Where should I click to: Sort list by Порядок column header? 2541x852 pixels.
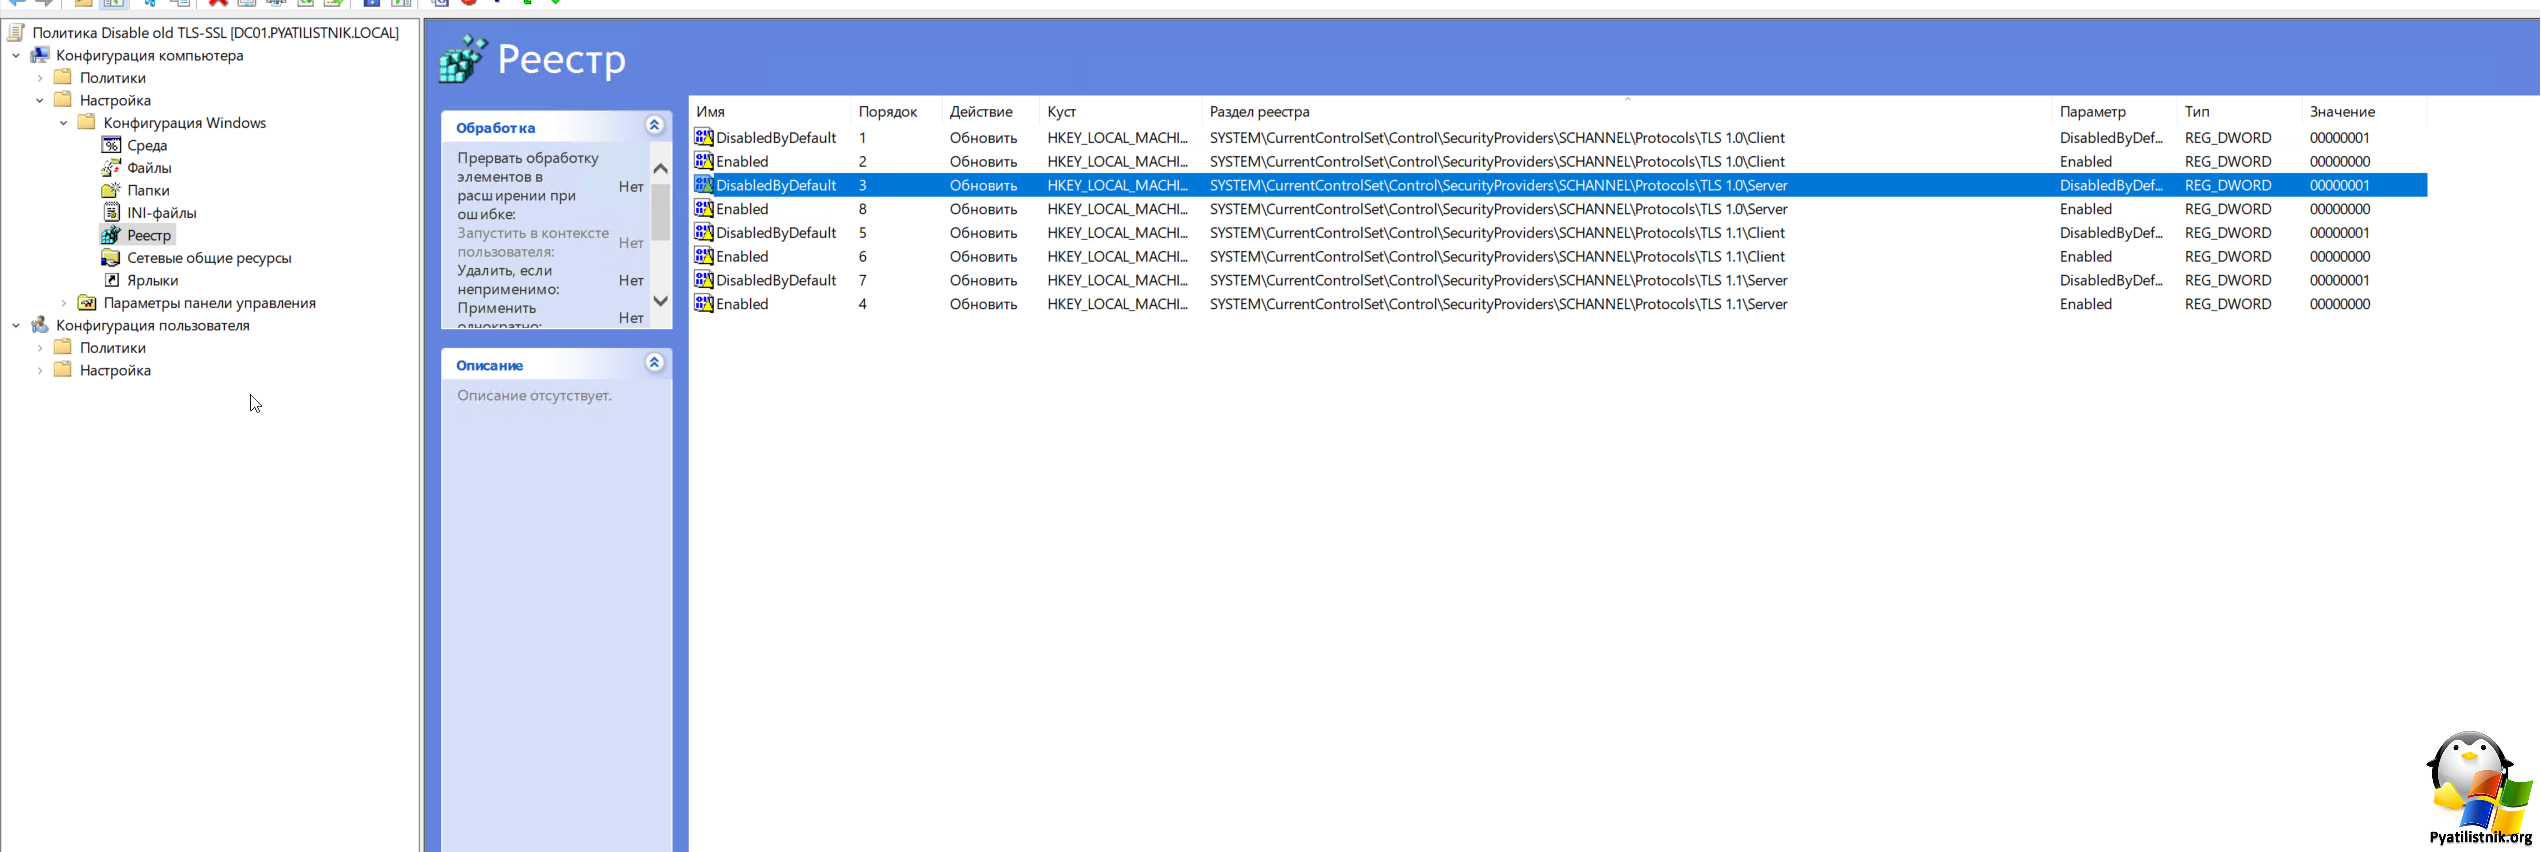(x=887, y=112)
